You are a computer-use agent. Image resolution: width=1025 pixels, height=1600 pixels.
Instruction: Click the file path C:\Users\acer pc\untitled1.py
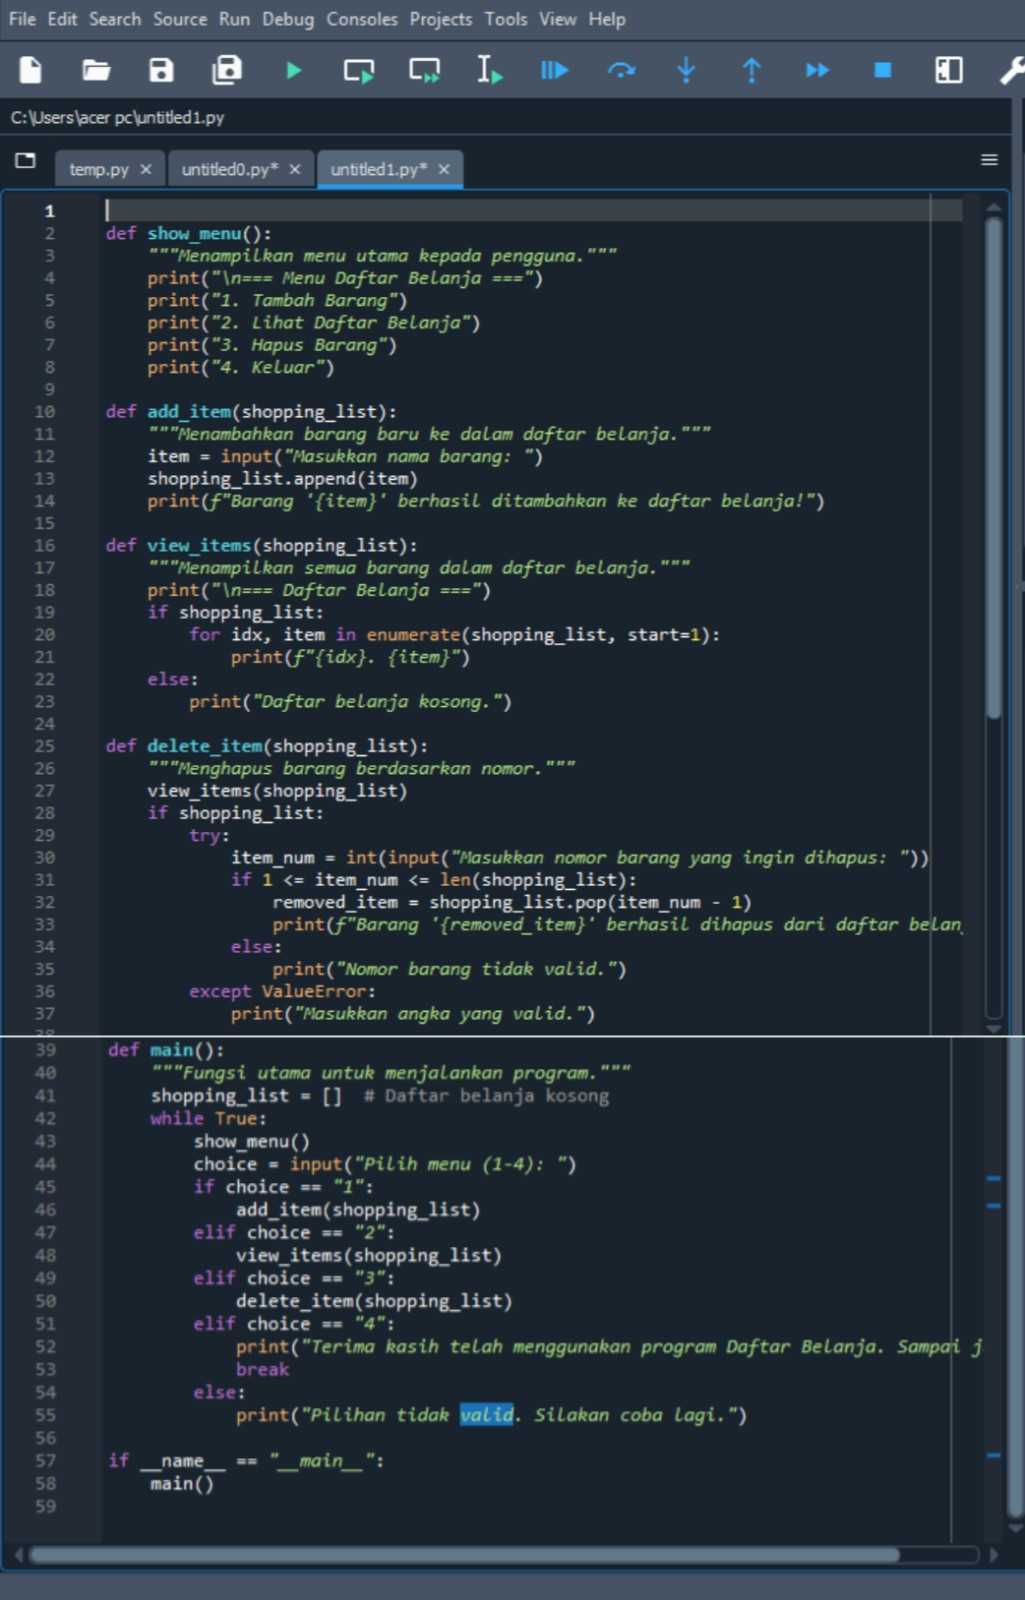point(117,117)
